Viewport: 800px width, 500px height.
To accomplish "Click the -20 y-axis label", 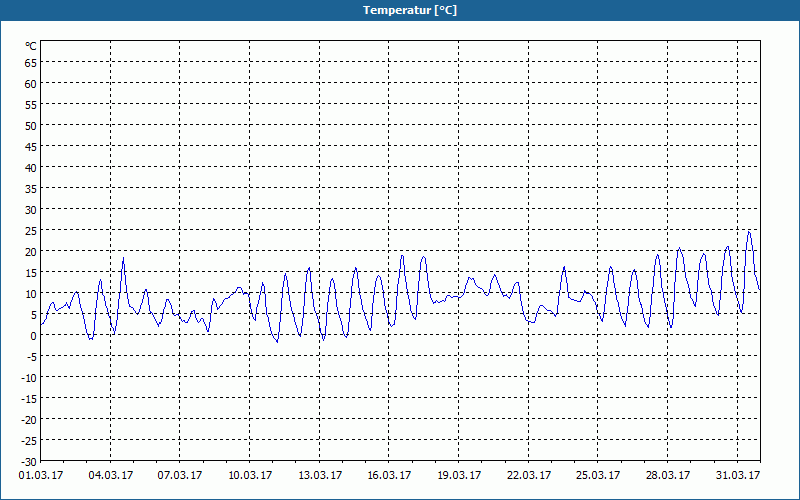I will point(29,419).
